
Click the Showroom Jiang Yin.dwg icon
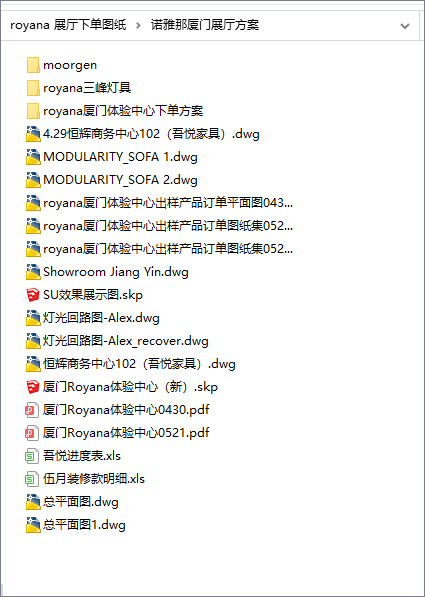pyautogui.click(x=33, y=272)
